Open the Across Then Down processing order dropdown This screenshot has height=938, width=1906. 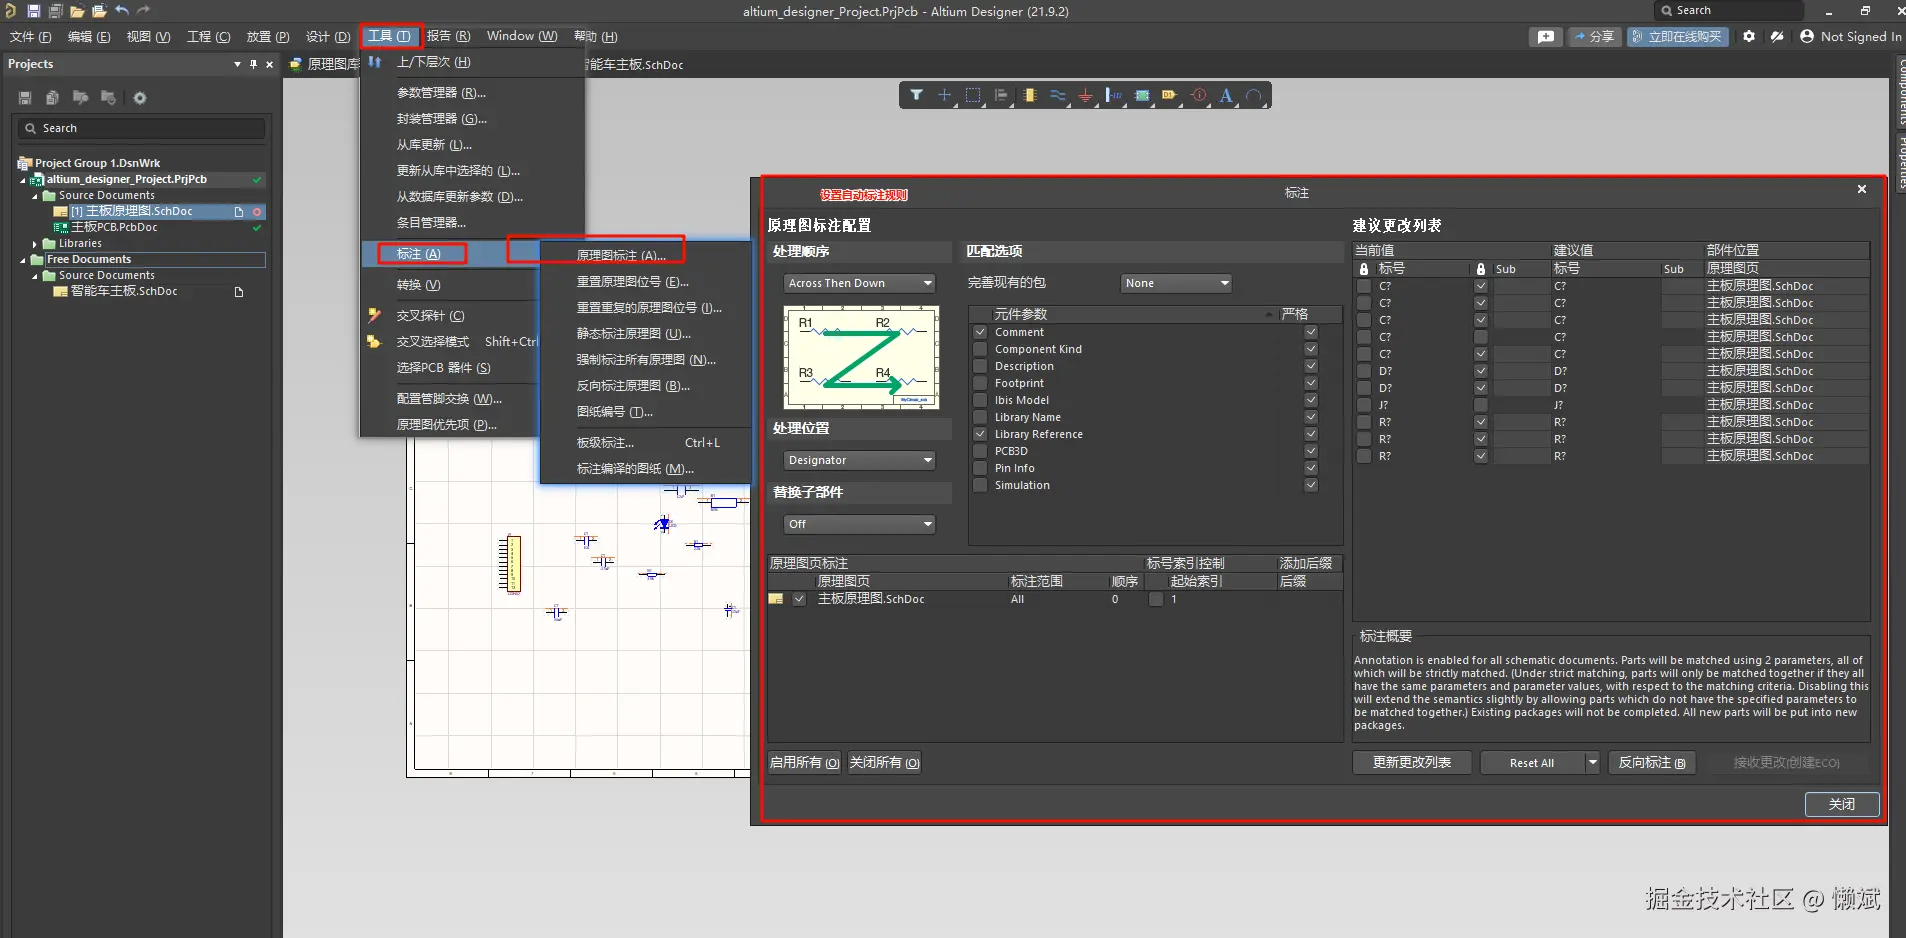click(x=859, y=283)
